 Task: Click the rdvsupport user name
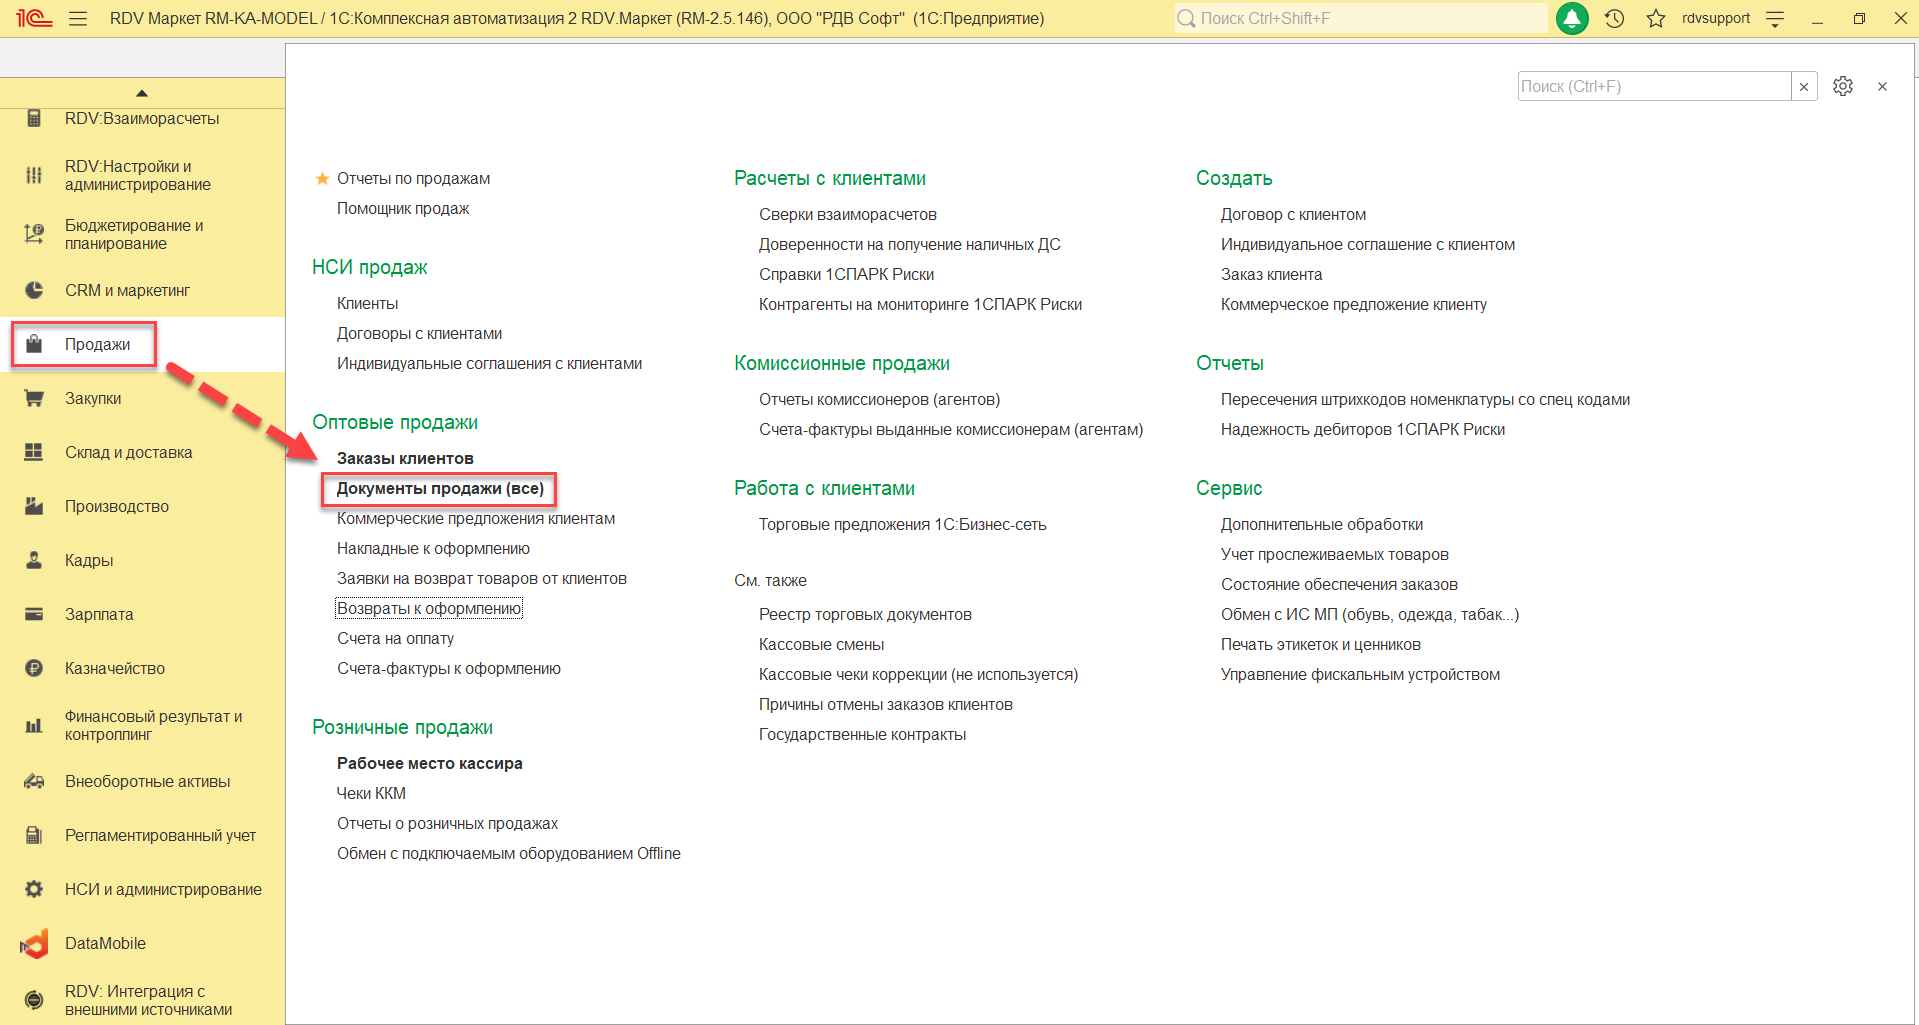(1715, 18)
